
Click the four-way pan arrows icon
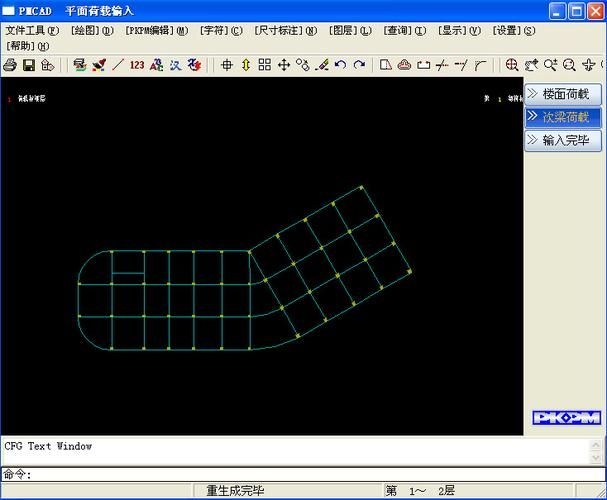[284, 65]
